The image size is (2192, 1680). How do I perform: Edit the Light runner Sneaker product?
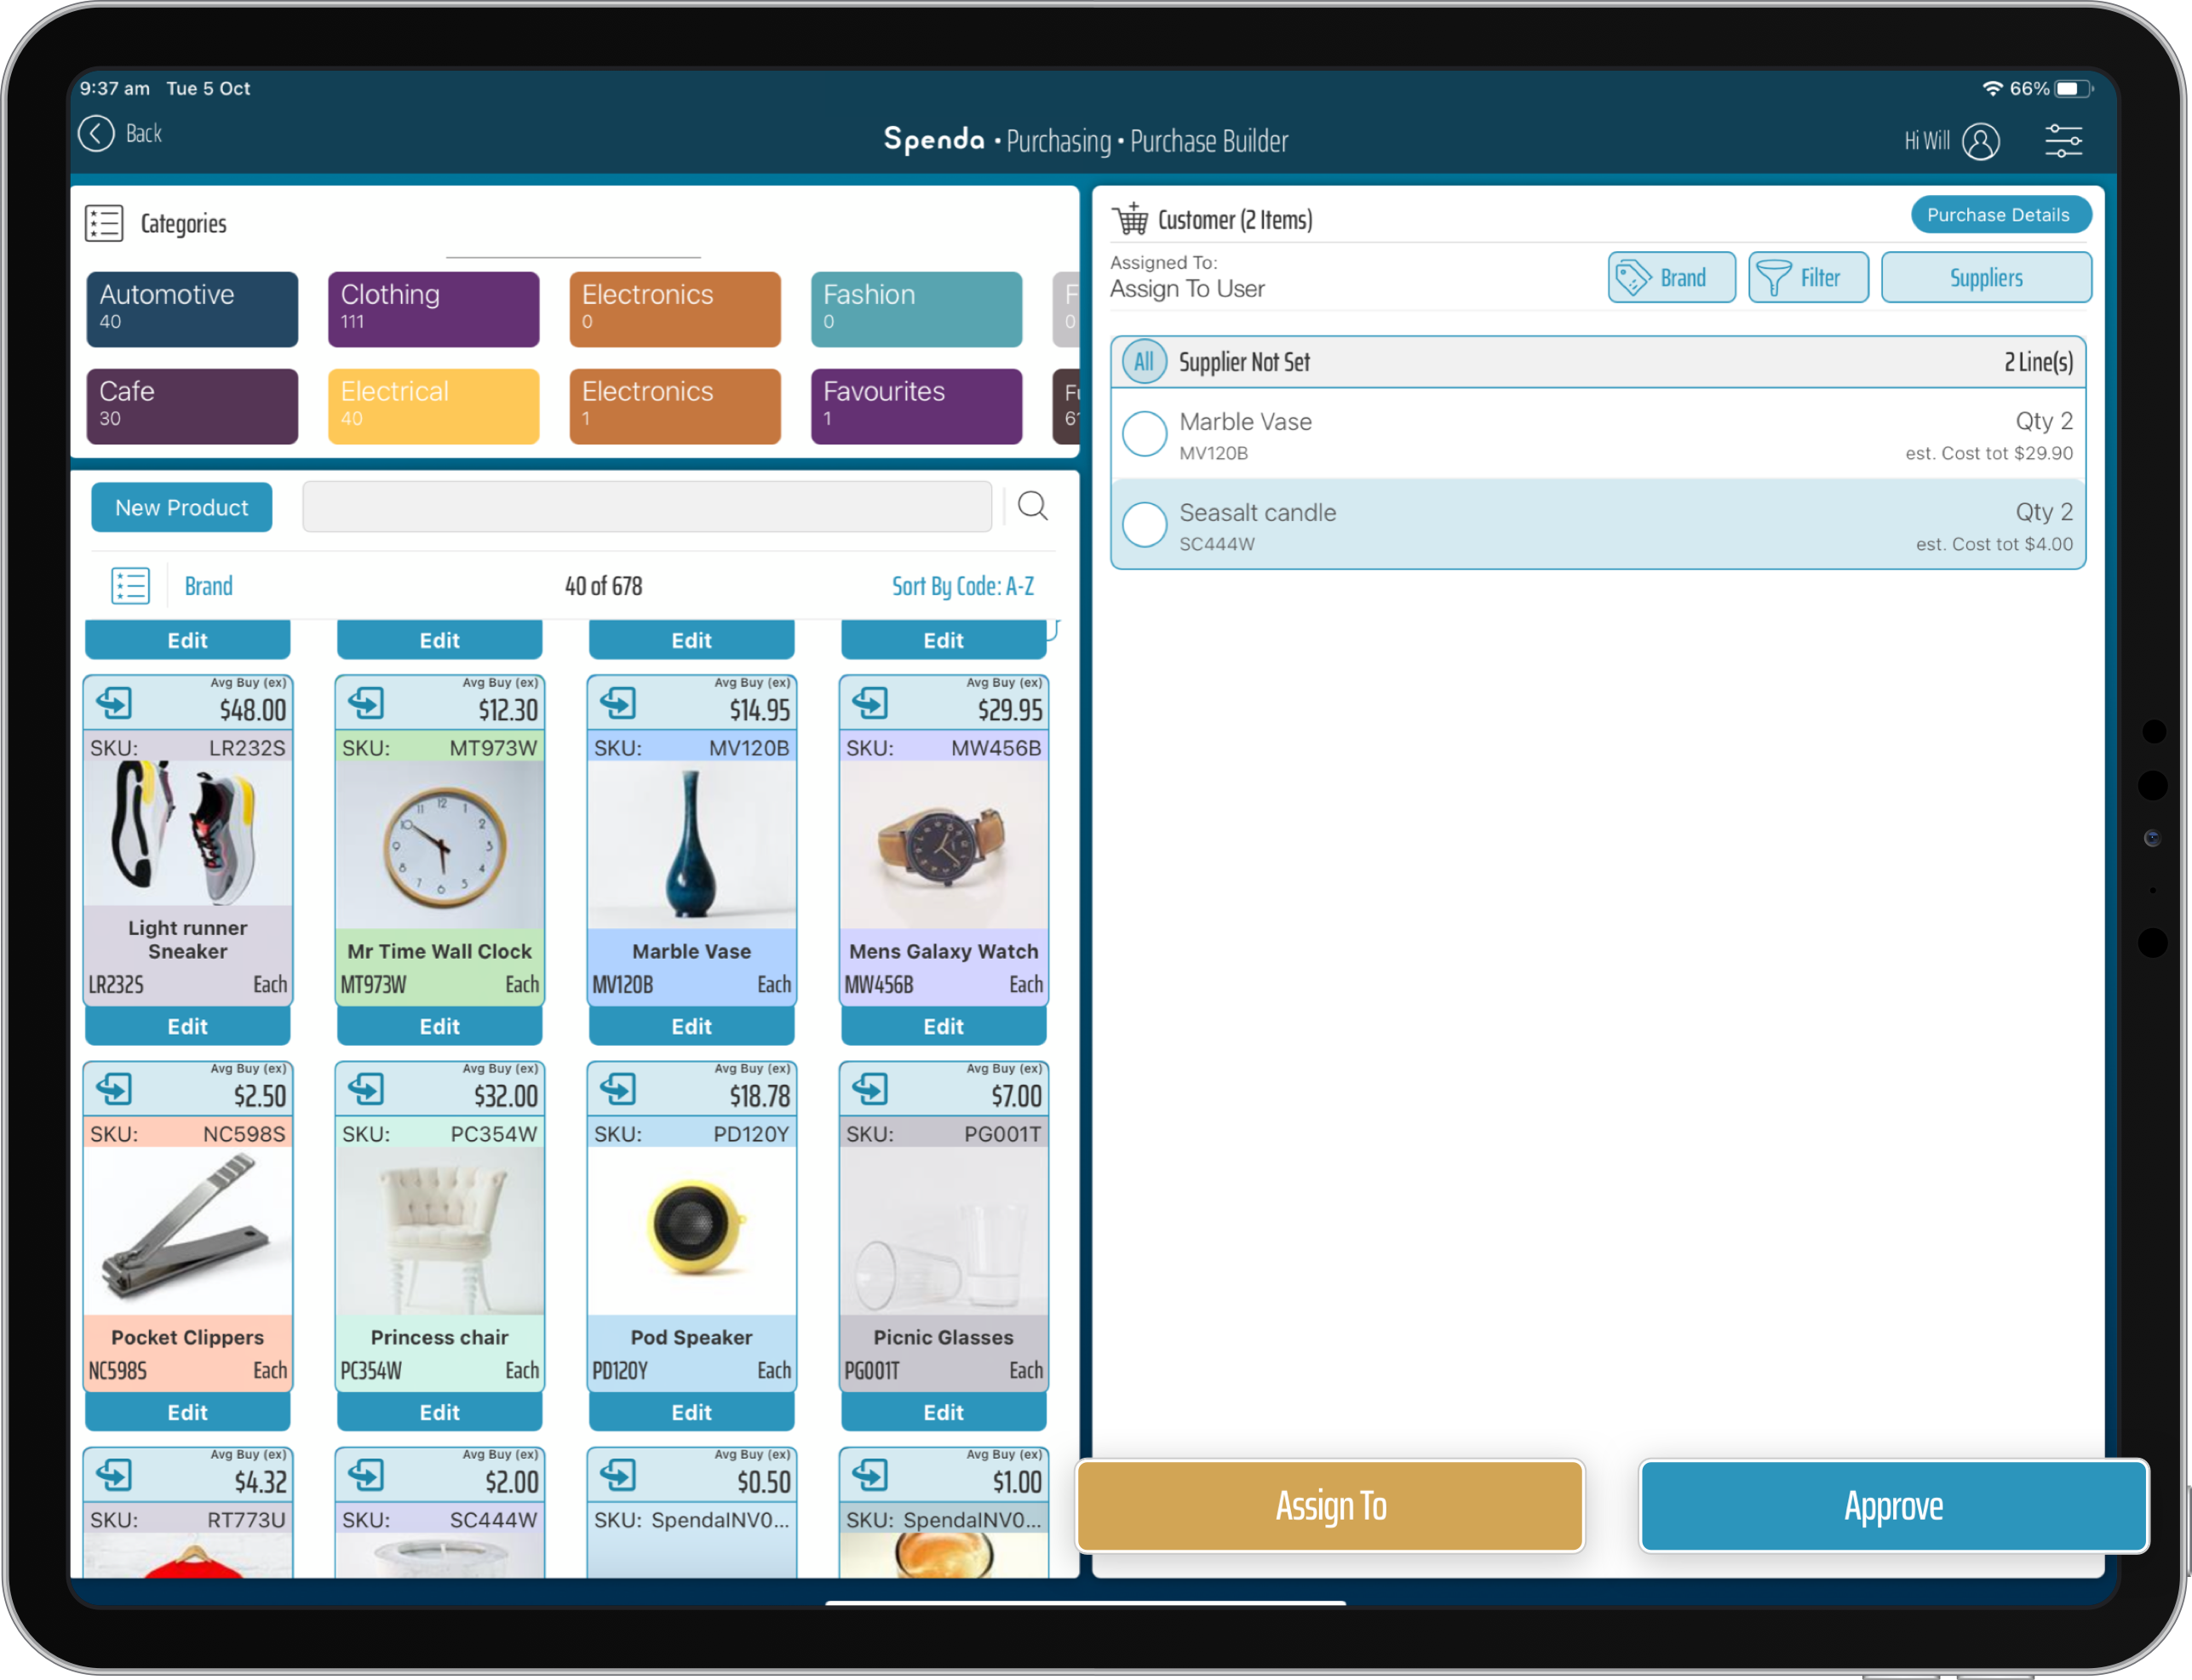pos(187,1026)
